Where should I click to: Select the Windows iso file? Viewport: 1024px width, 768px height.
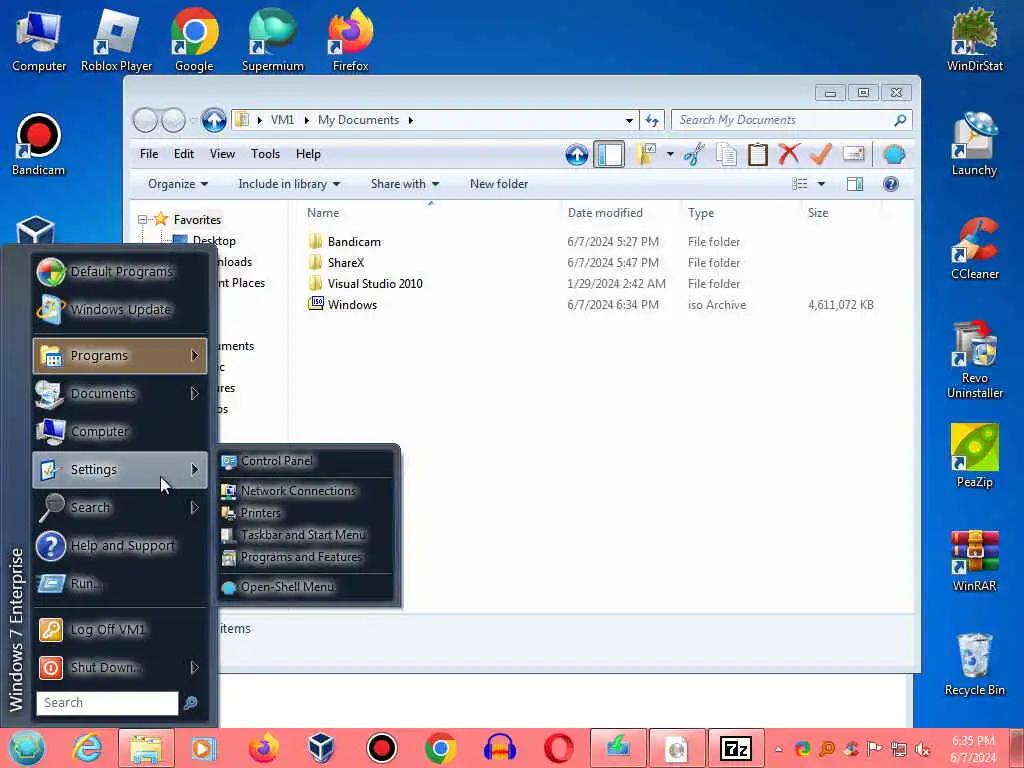click(x=352, y=304)
